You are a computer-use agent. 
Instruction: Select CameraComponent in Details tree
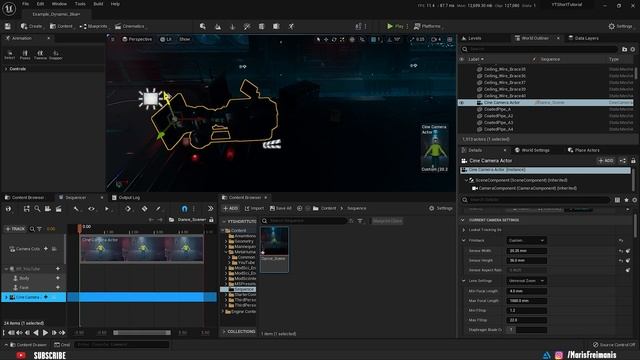pyautogui.click(x=524, y=188)
